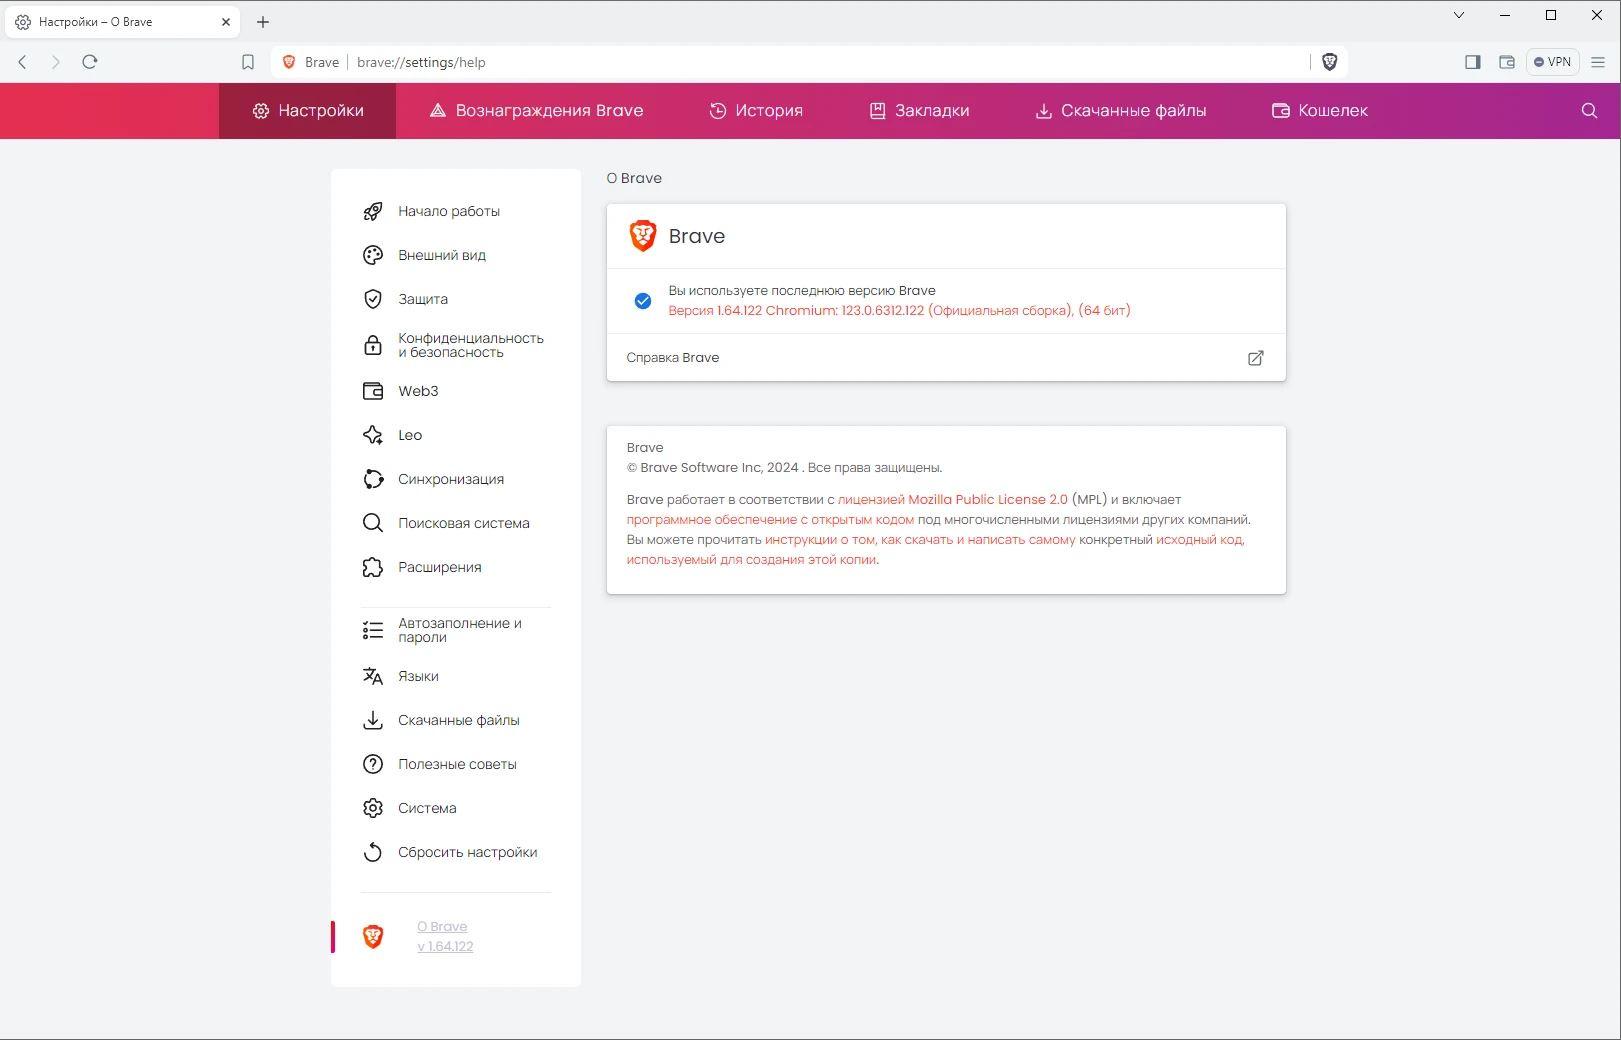Viewport: 1621px width, 1040px height.
Task: Click the rocket icon for Начало работы
Action: 373,212
